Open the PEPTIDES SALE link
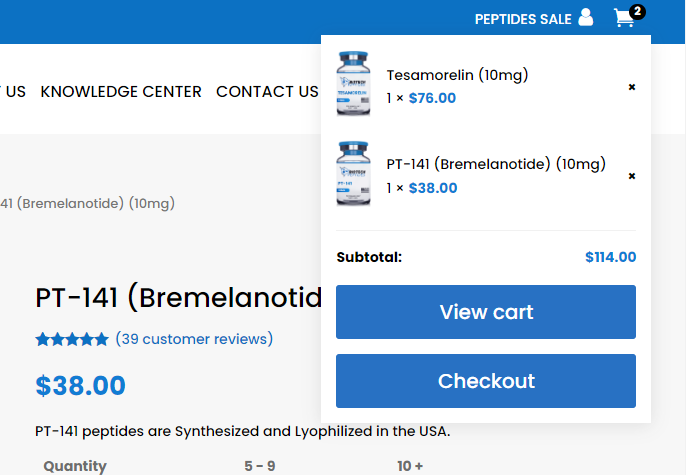This screenshot has width=686, height=475. [522, 19]
